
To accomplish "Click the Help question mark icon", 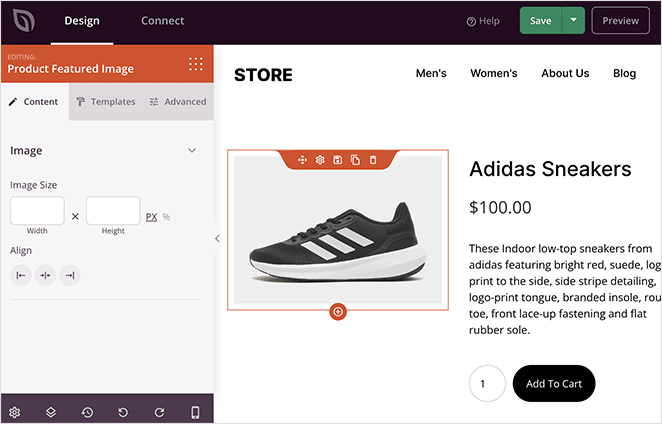I will pyautogui.click(x=471, y=22).
